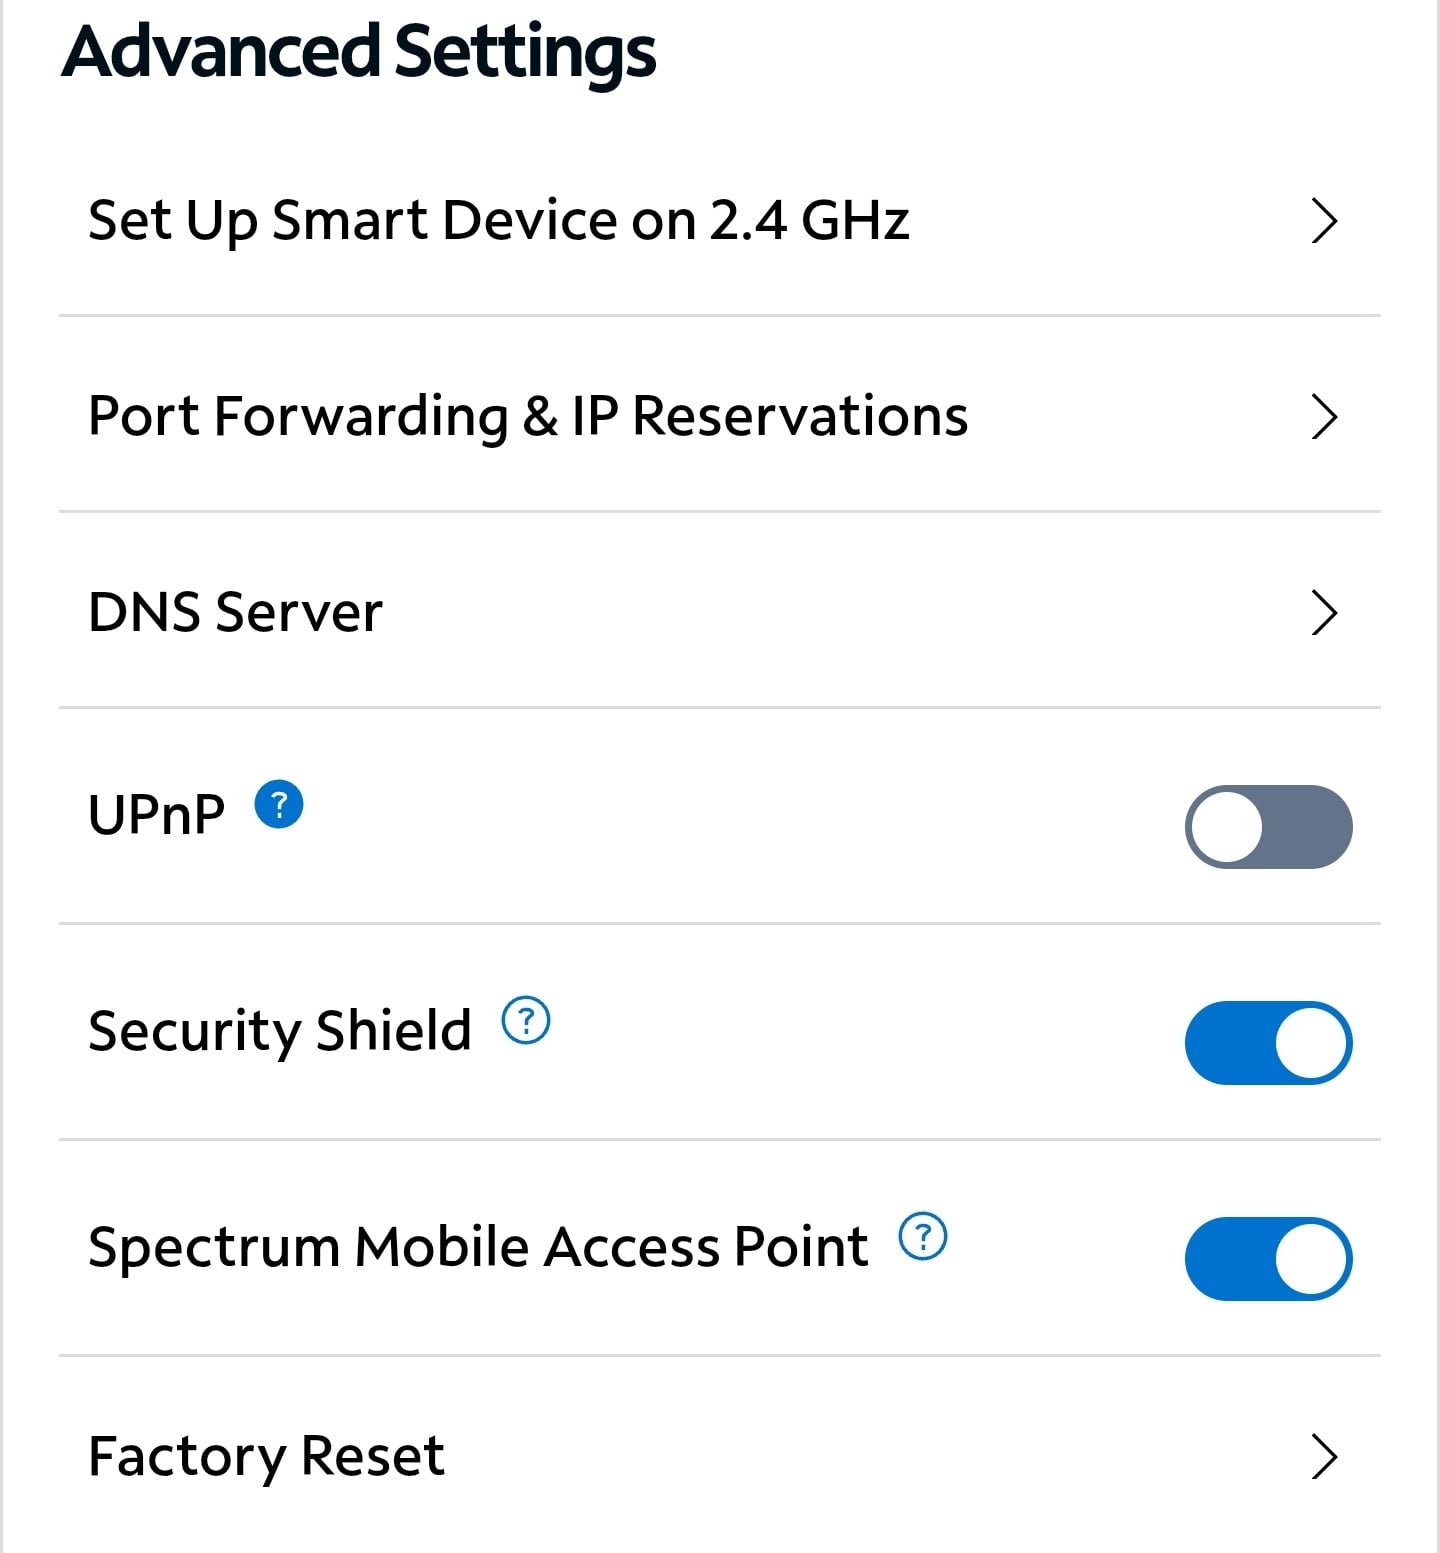The width and height of the screenshot is (1440, 1553).
Task: Select the DNS Server menu entry
Action: (x=720, y=611)
